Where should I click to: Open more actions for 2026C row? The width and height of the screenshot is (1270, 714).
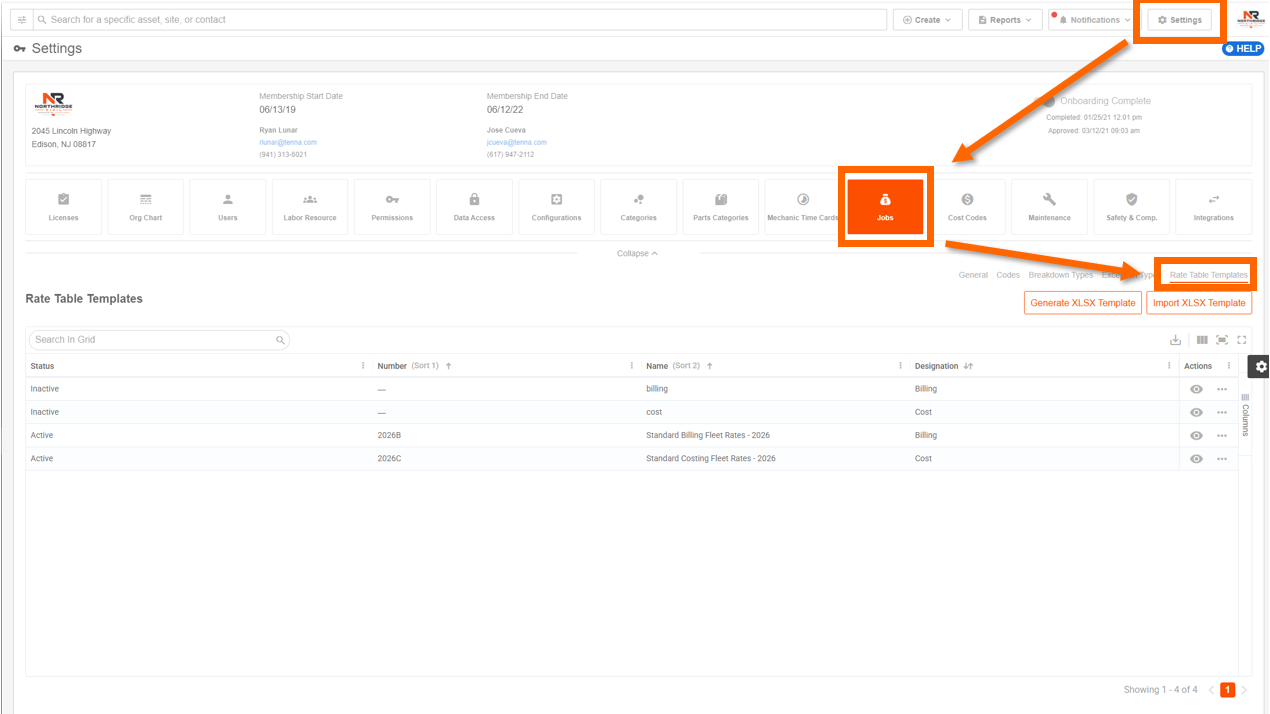pyautogui.click(x=1221, y=459)
